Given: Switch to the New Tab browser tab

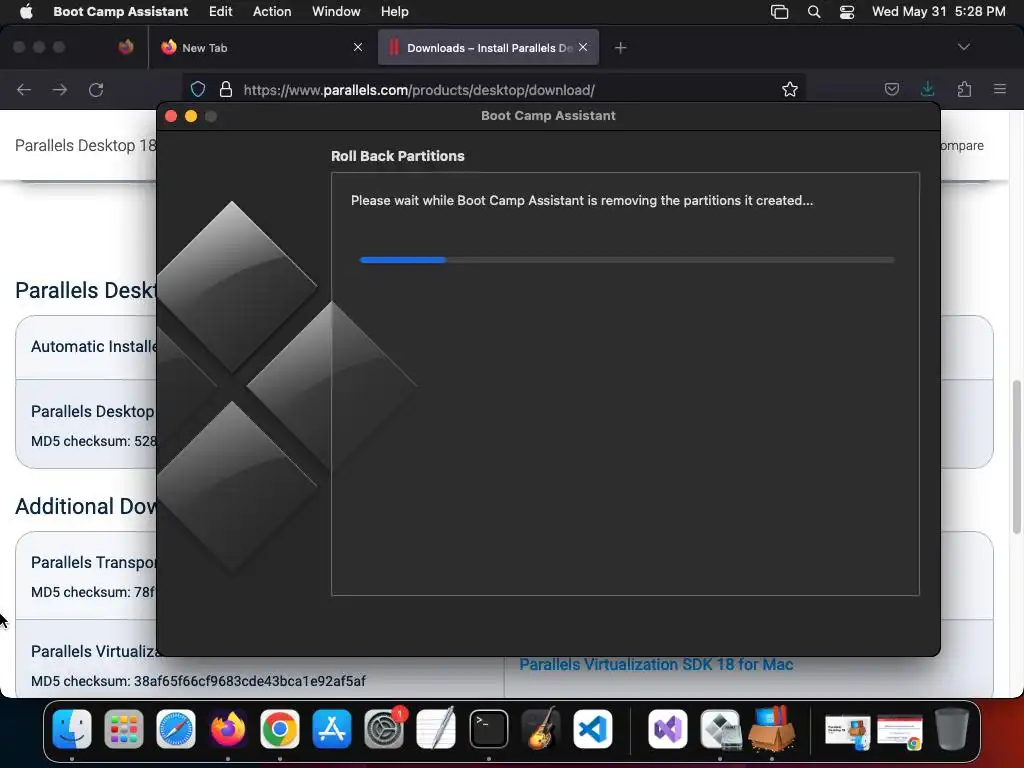Looking at the screenshot, I should click(x=261, y=48).
